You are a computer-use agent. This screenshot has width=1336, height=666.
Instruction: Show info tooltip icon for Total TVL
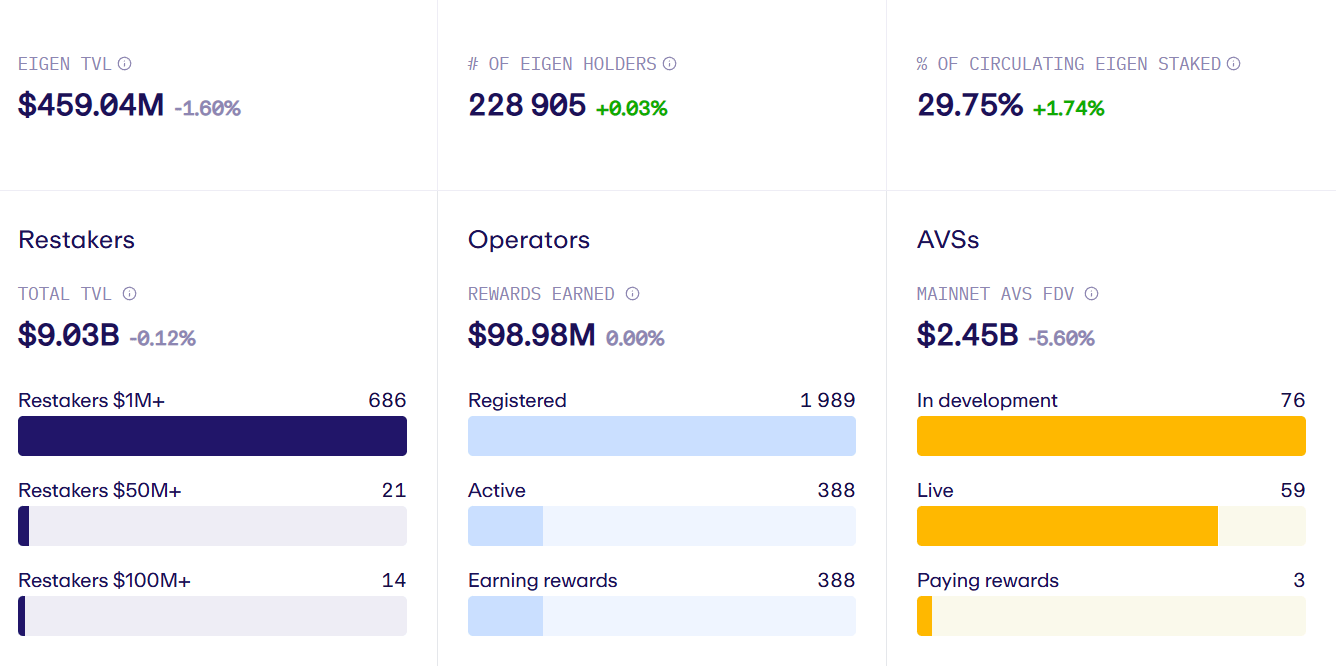[x=129, y=294]
